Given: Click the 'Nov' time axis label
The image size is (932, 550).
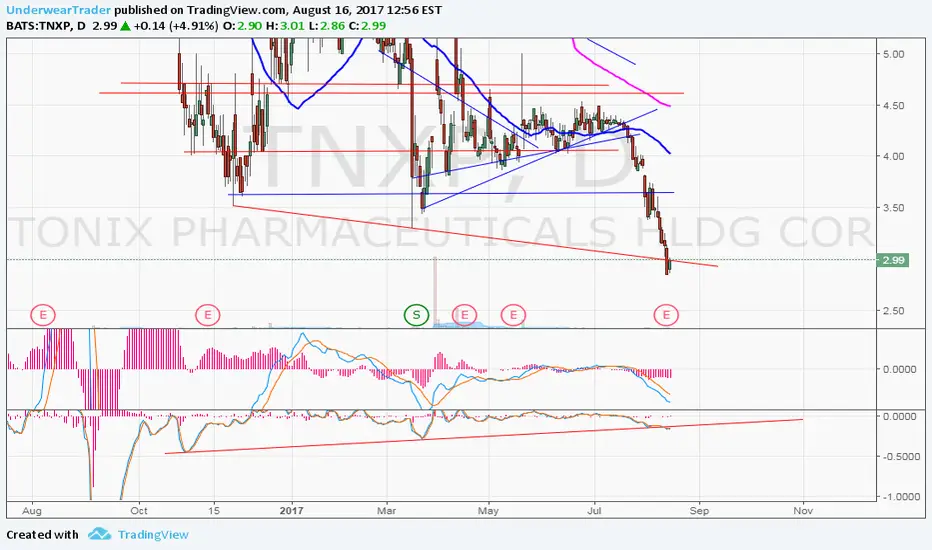Looking at the screenshot, I should point(803,510).
